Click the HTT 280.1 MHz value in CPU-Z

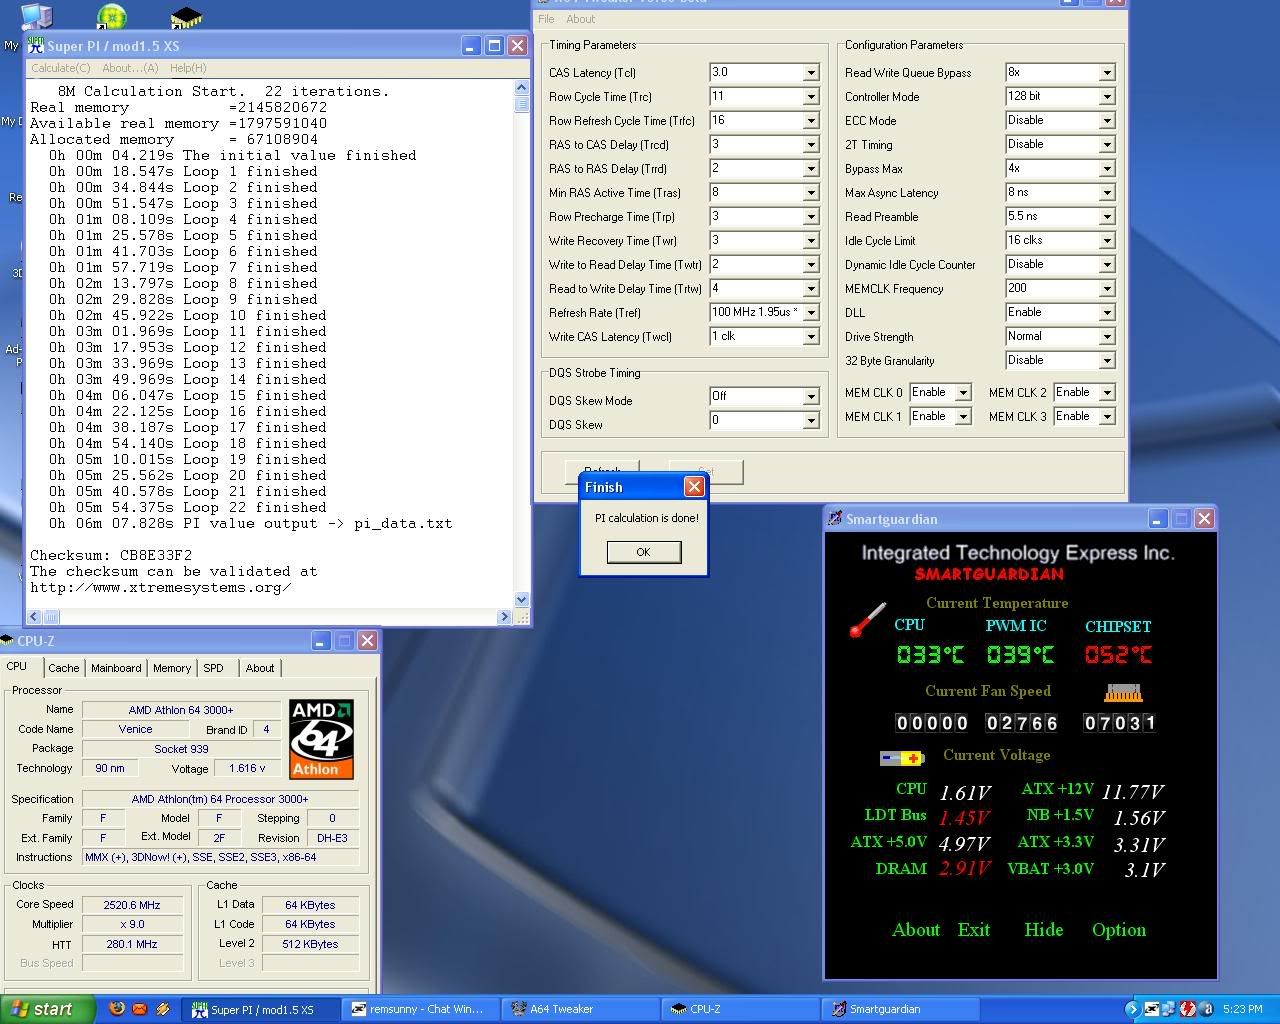[x=132, y=944]
